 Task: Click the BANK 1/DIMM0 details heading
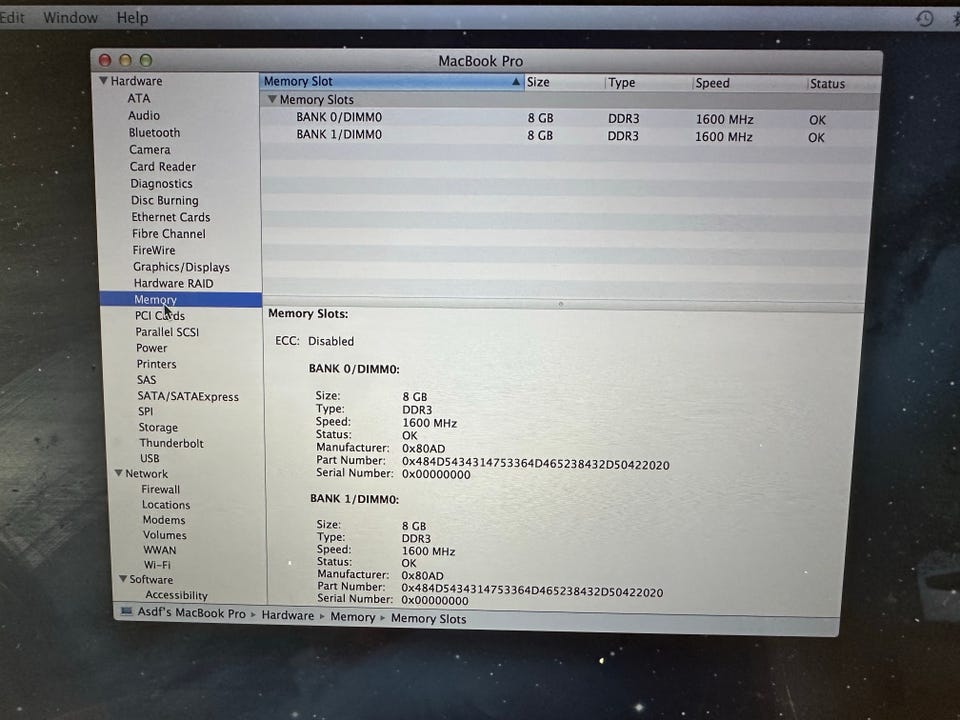tap(354, 498)
